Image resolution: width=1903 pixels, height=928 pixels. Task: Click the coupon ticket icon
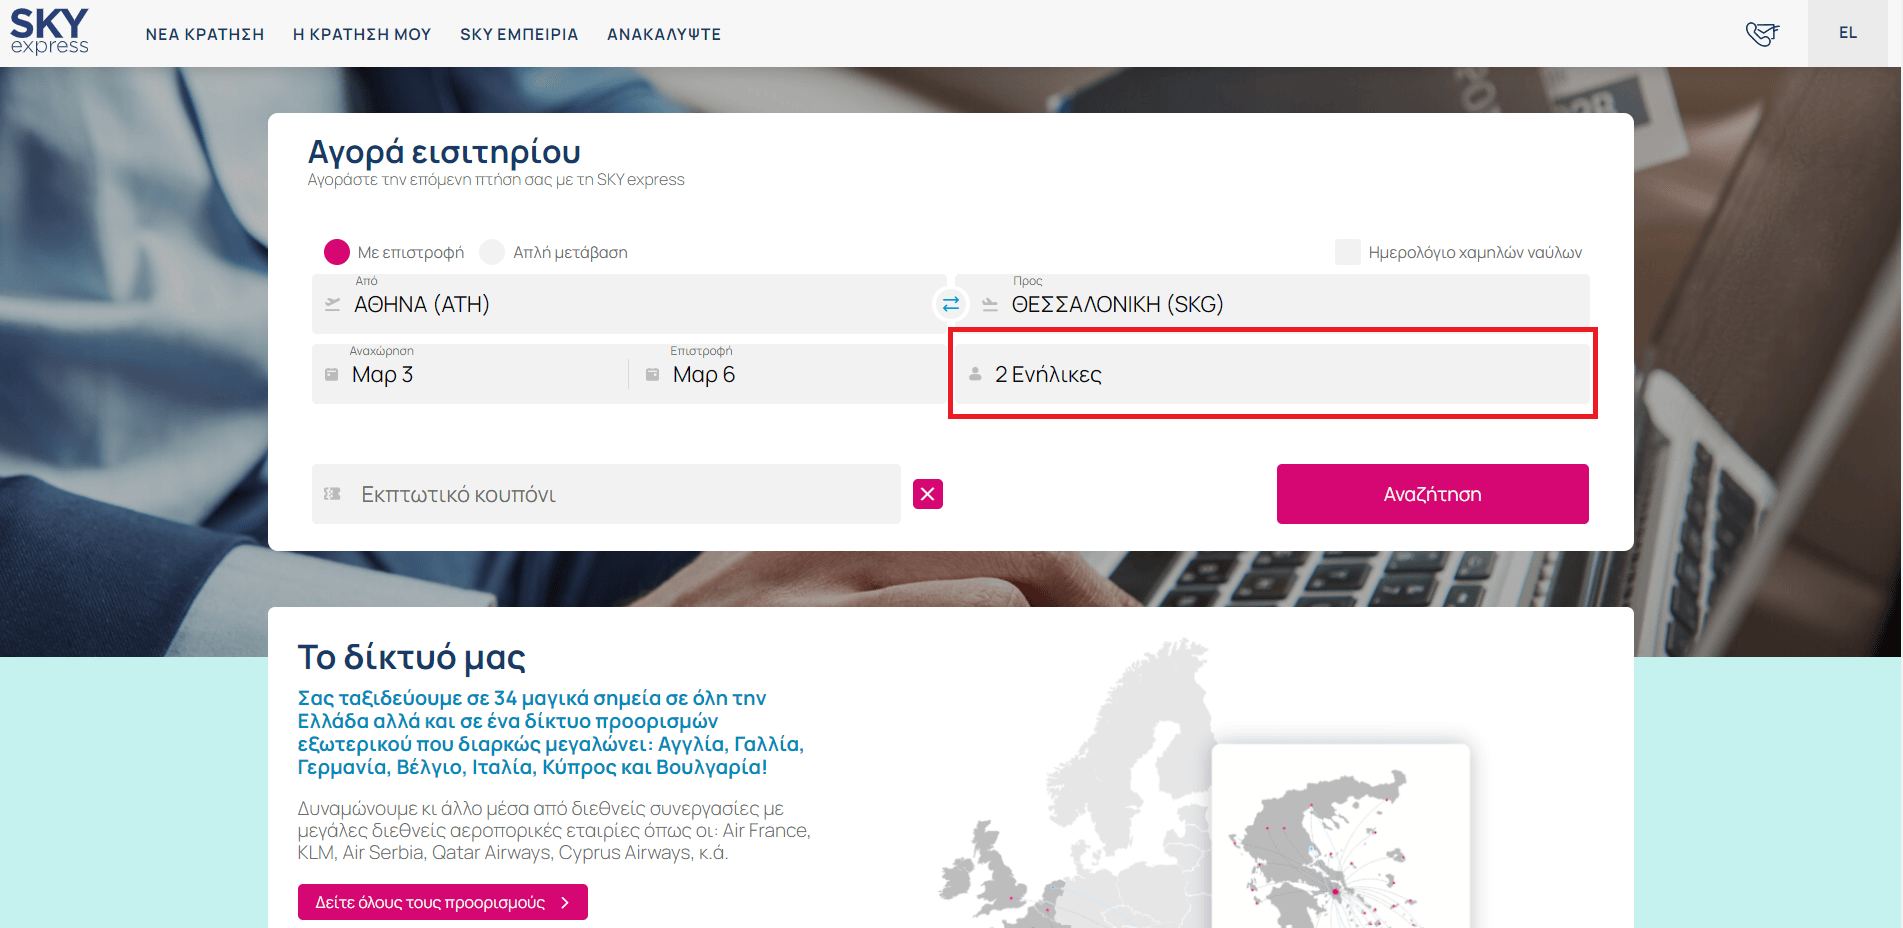[x=332, y=494]
